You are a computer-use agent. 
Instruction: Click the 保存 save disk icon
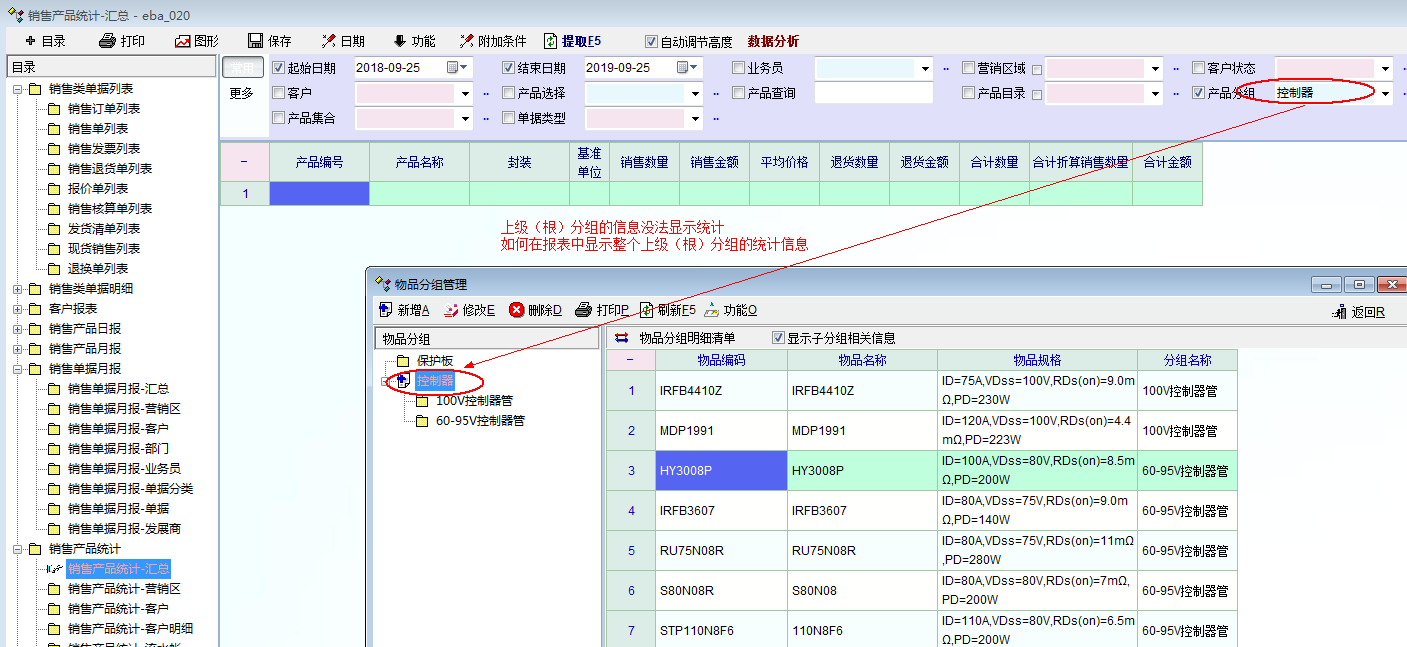tap(256, 41)
